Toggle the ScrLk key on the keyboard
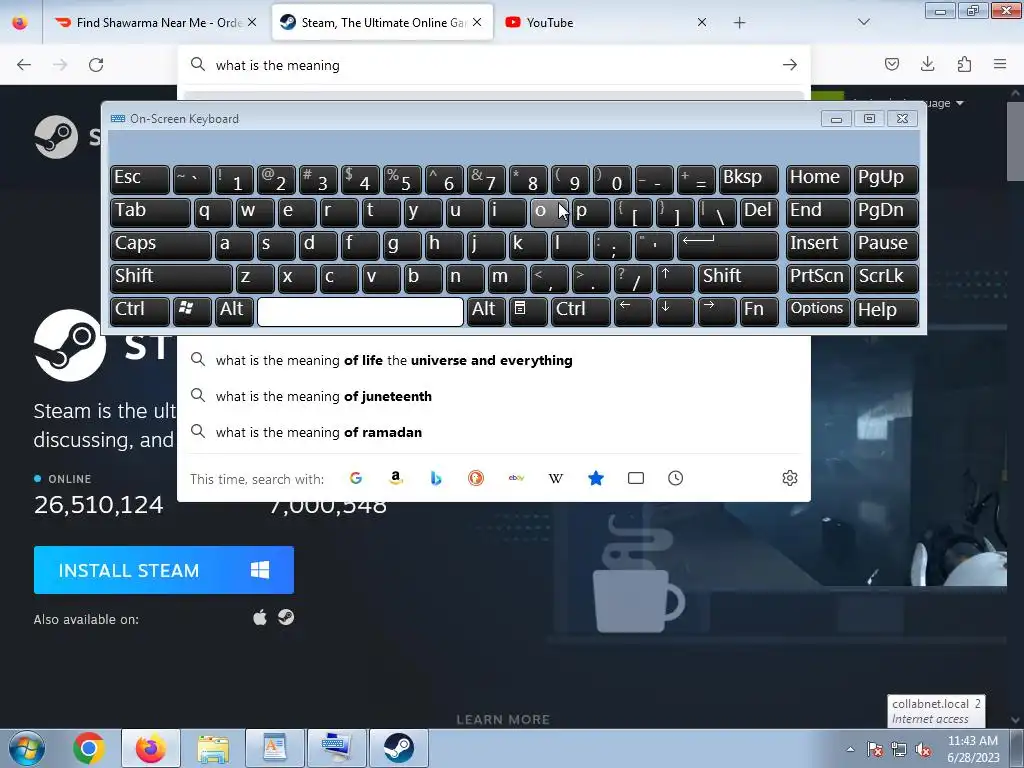The height and width of the screenshot is (768, 1024). tap(886, 277)
